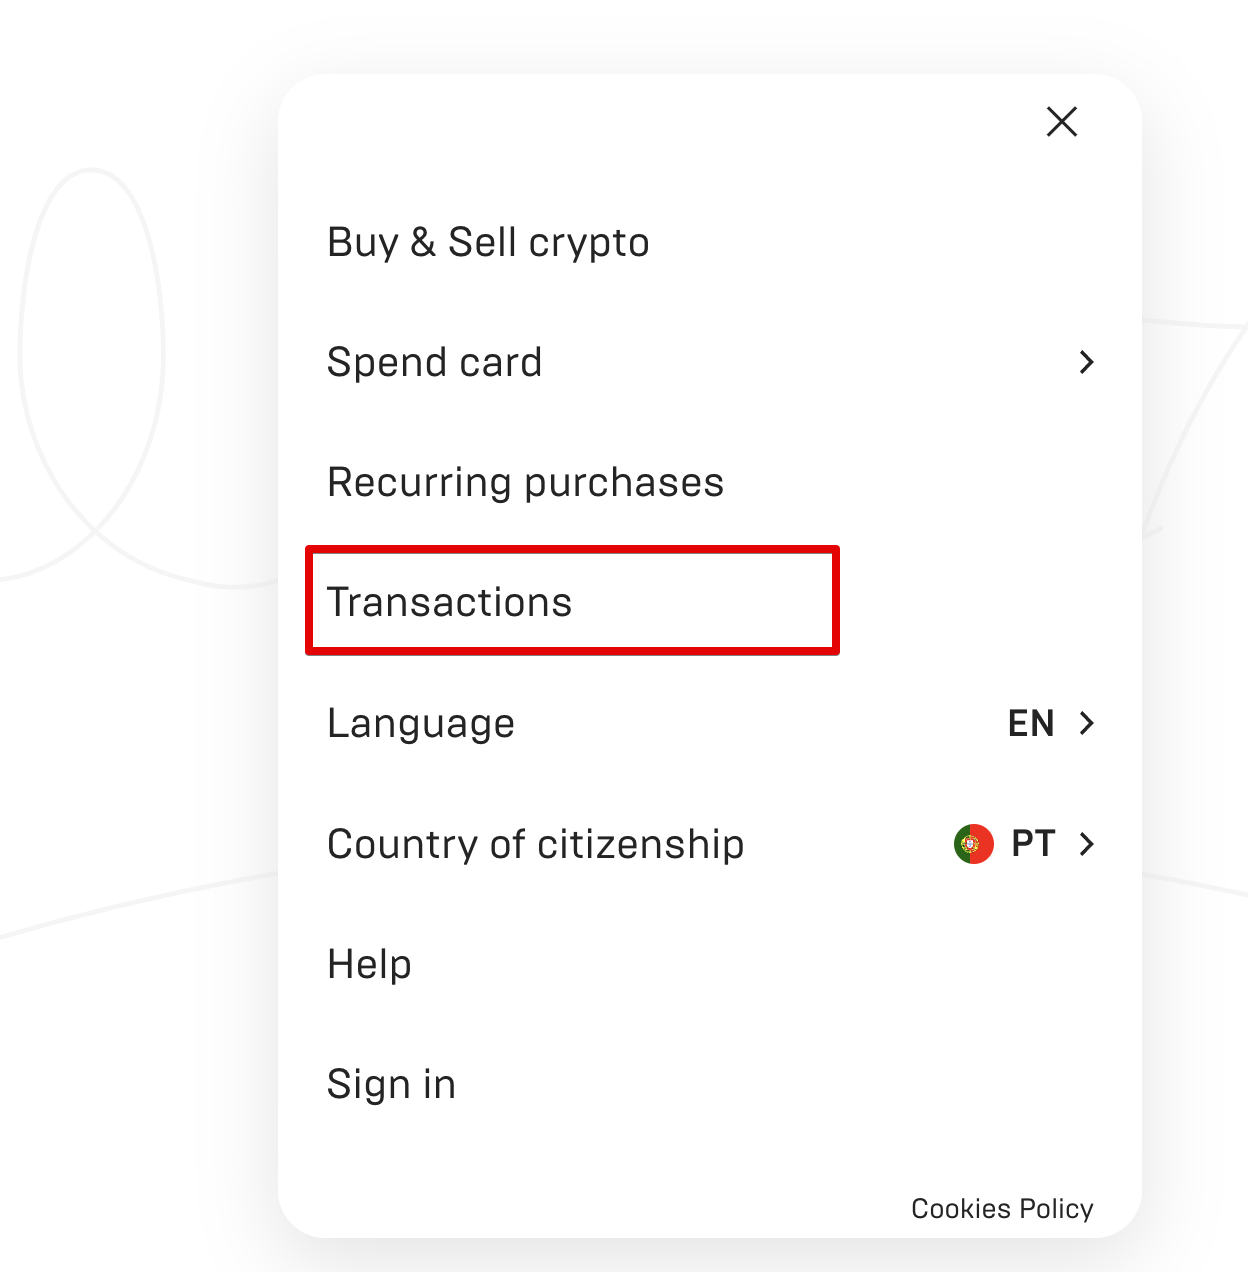This screenshot has height=1272, width=1248.
Task: Click the EN language code
Action: pyautogui.click(x=1031, y=723)
